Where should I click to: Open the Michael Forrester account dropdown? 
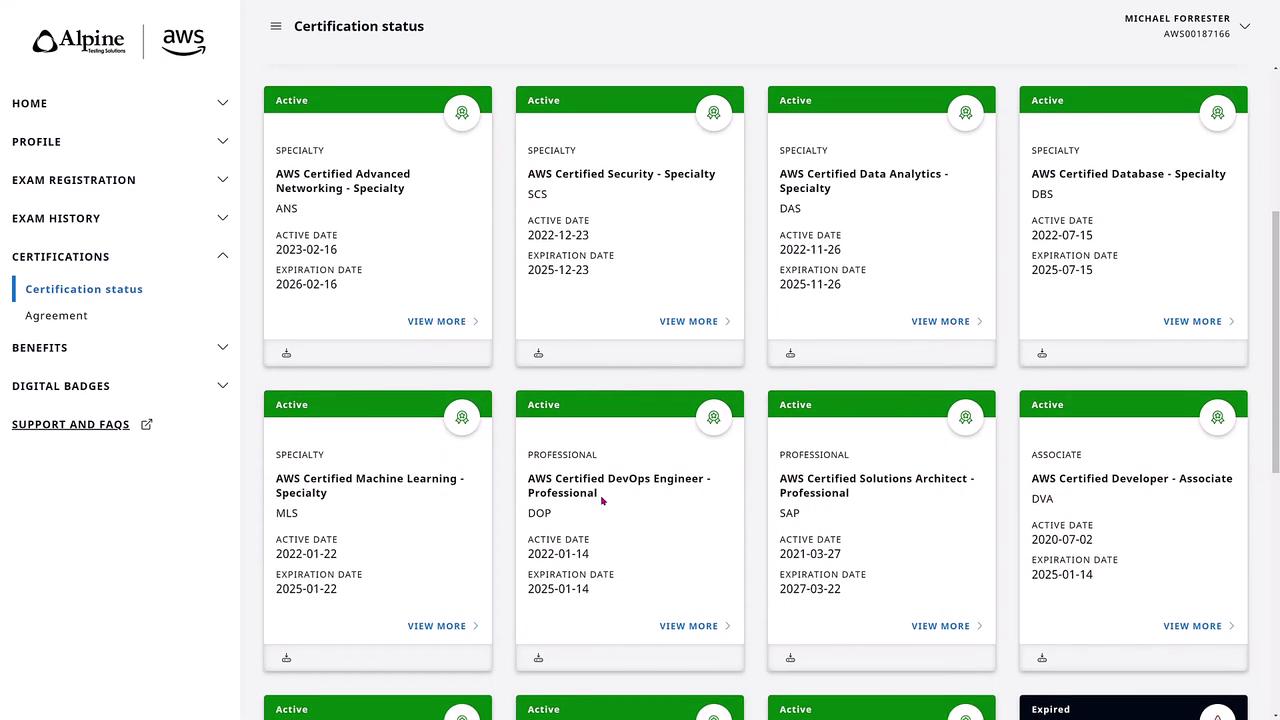[1245, 26]
